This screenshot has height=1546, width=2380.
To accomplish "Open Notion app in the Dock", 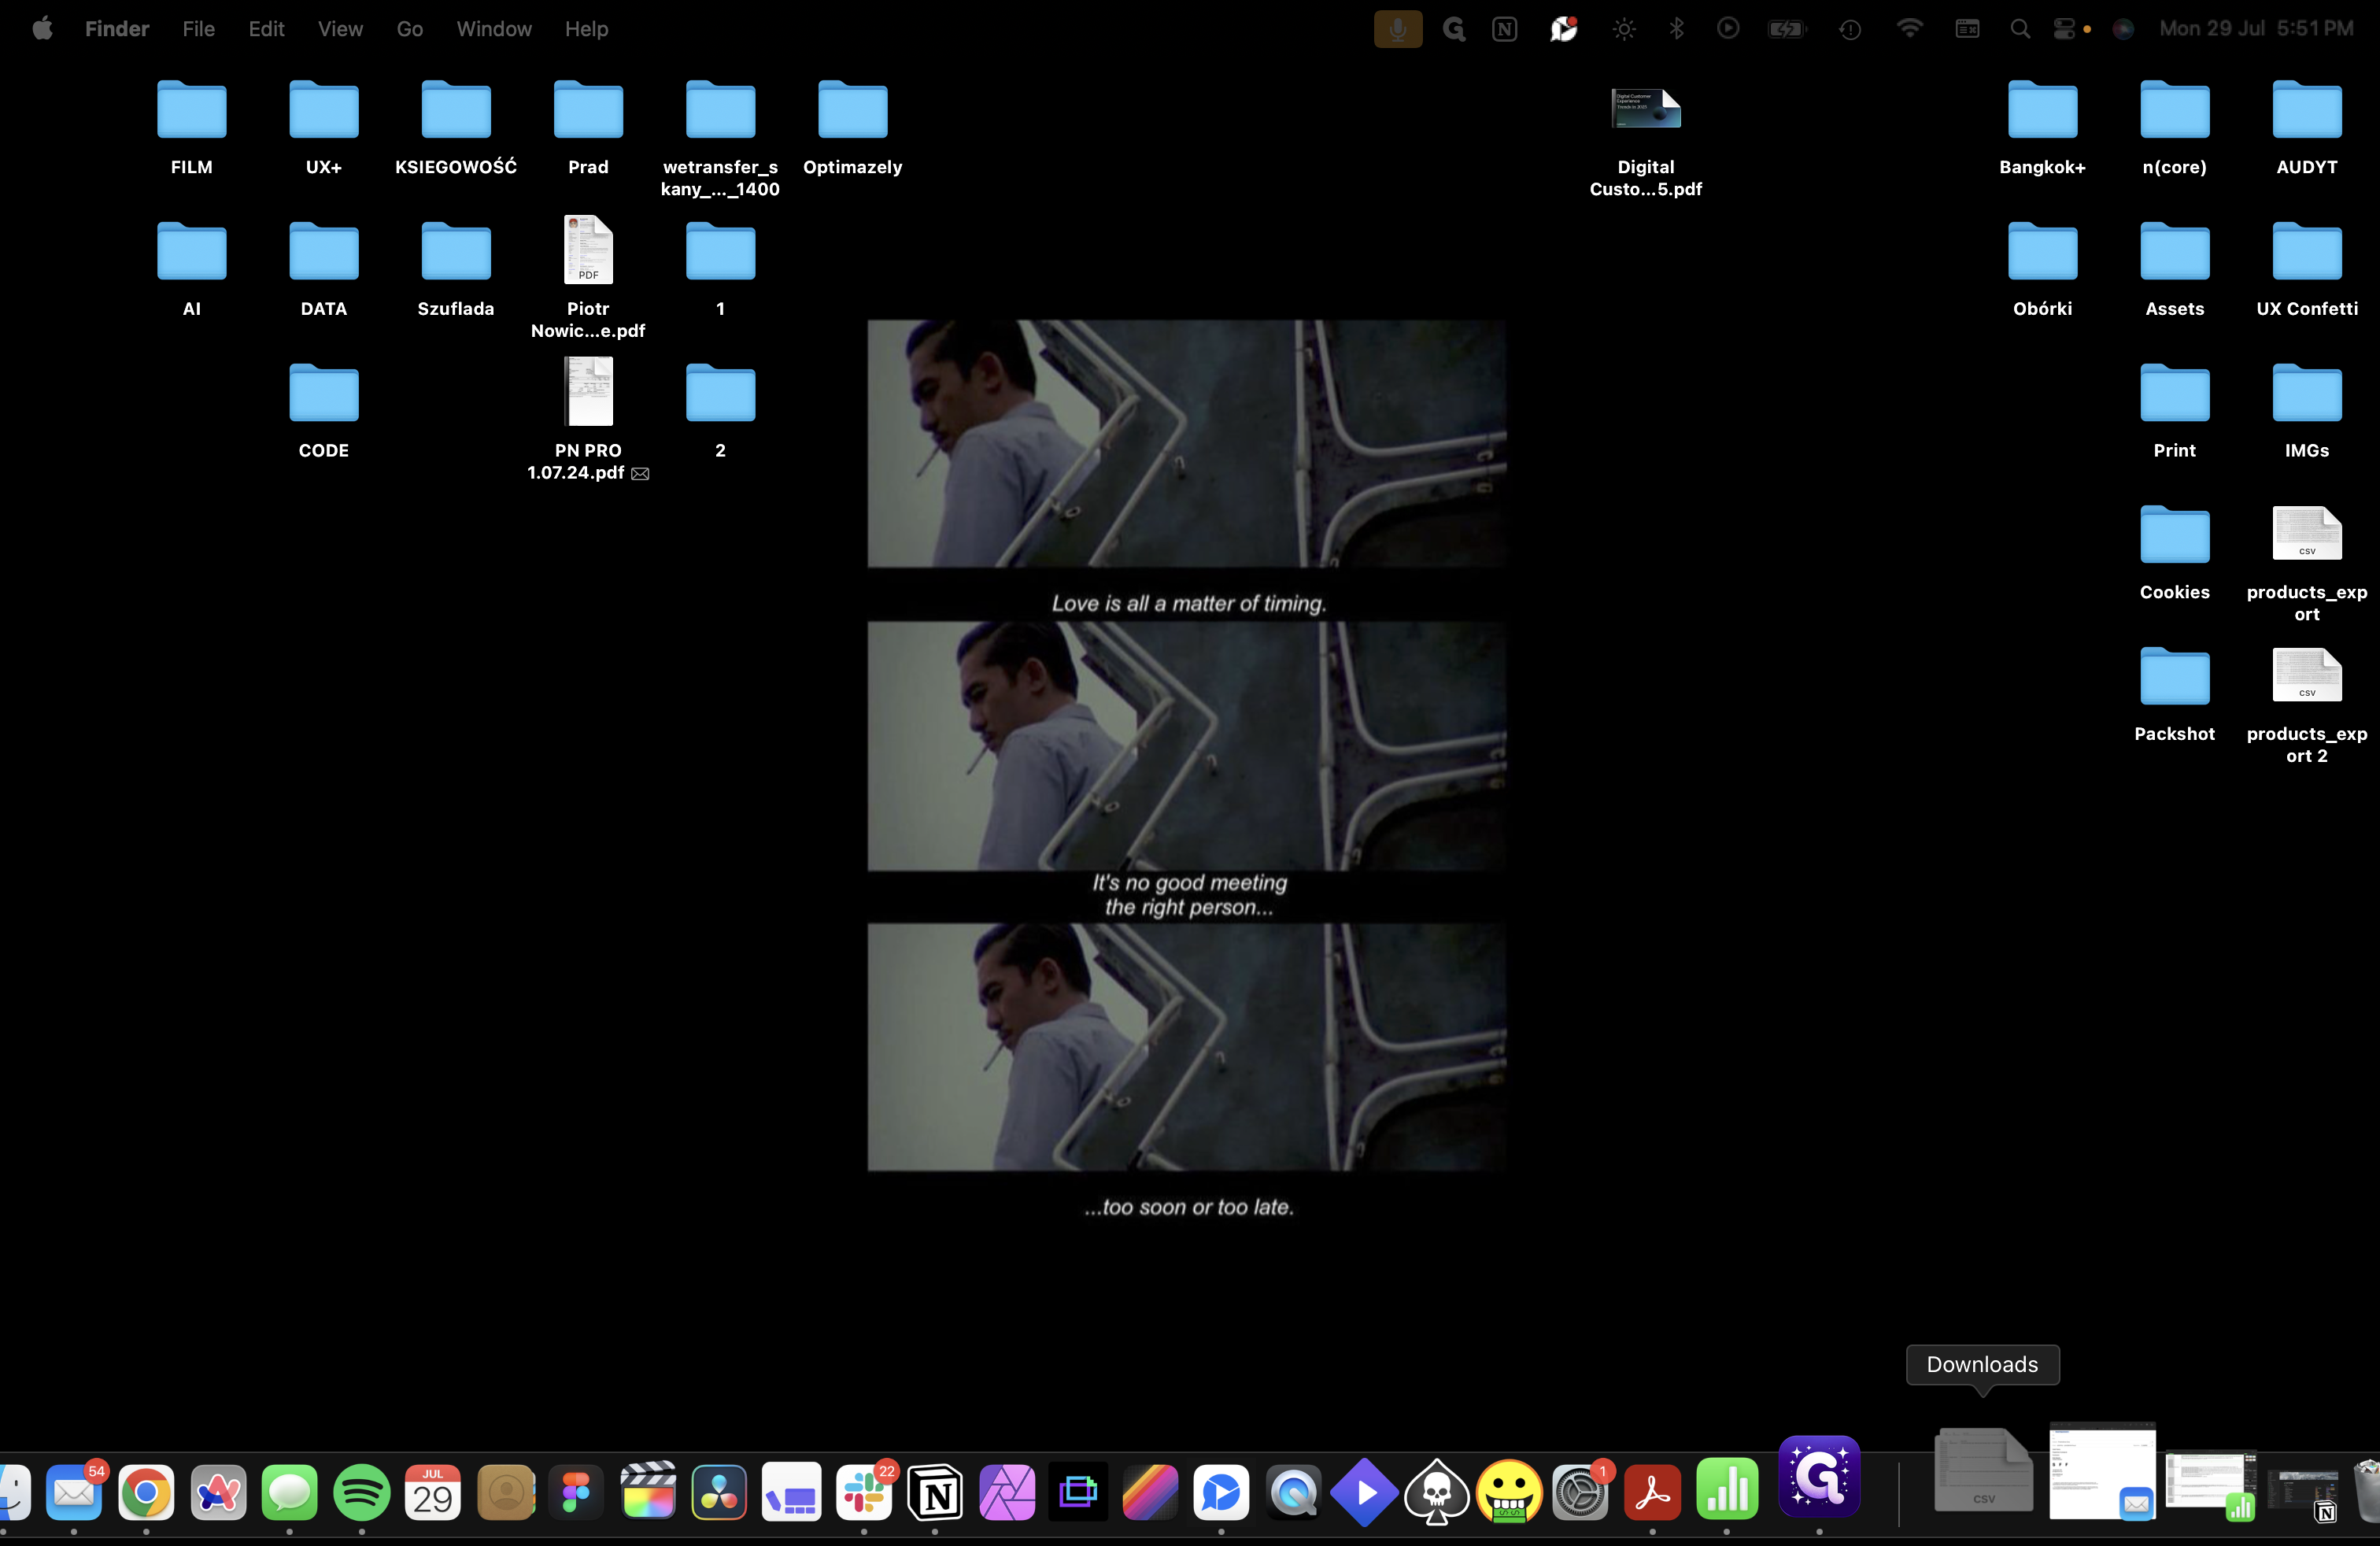I will coord(935,1492).
